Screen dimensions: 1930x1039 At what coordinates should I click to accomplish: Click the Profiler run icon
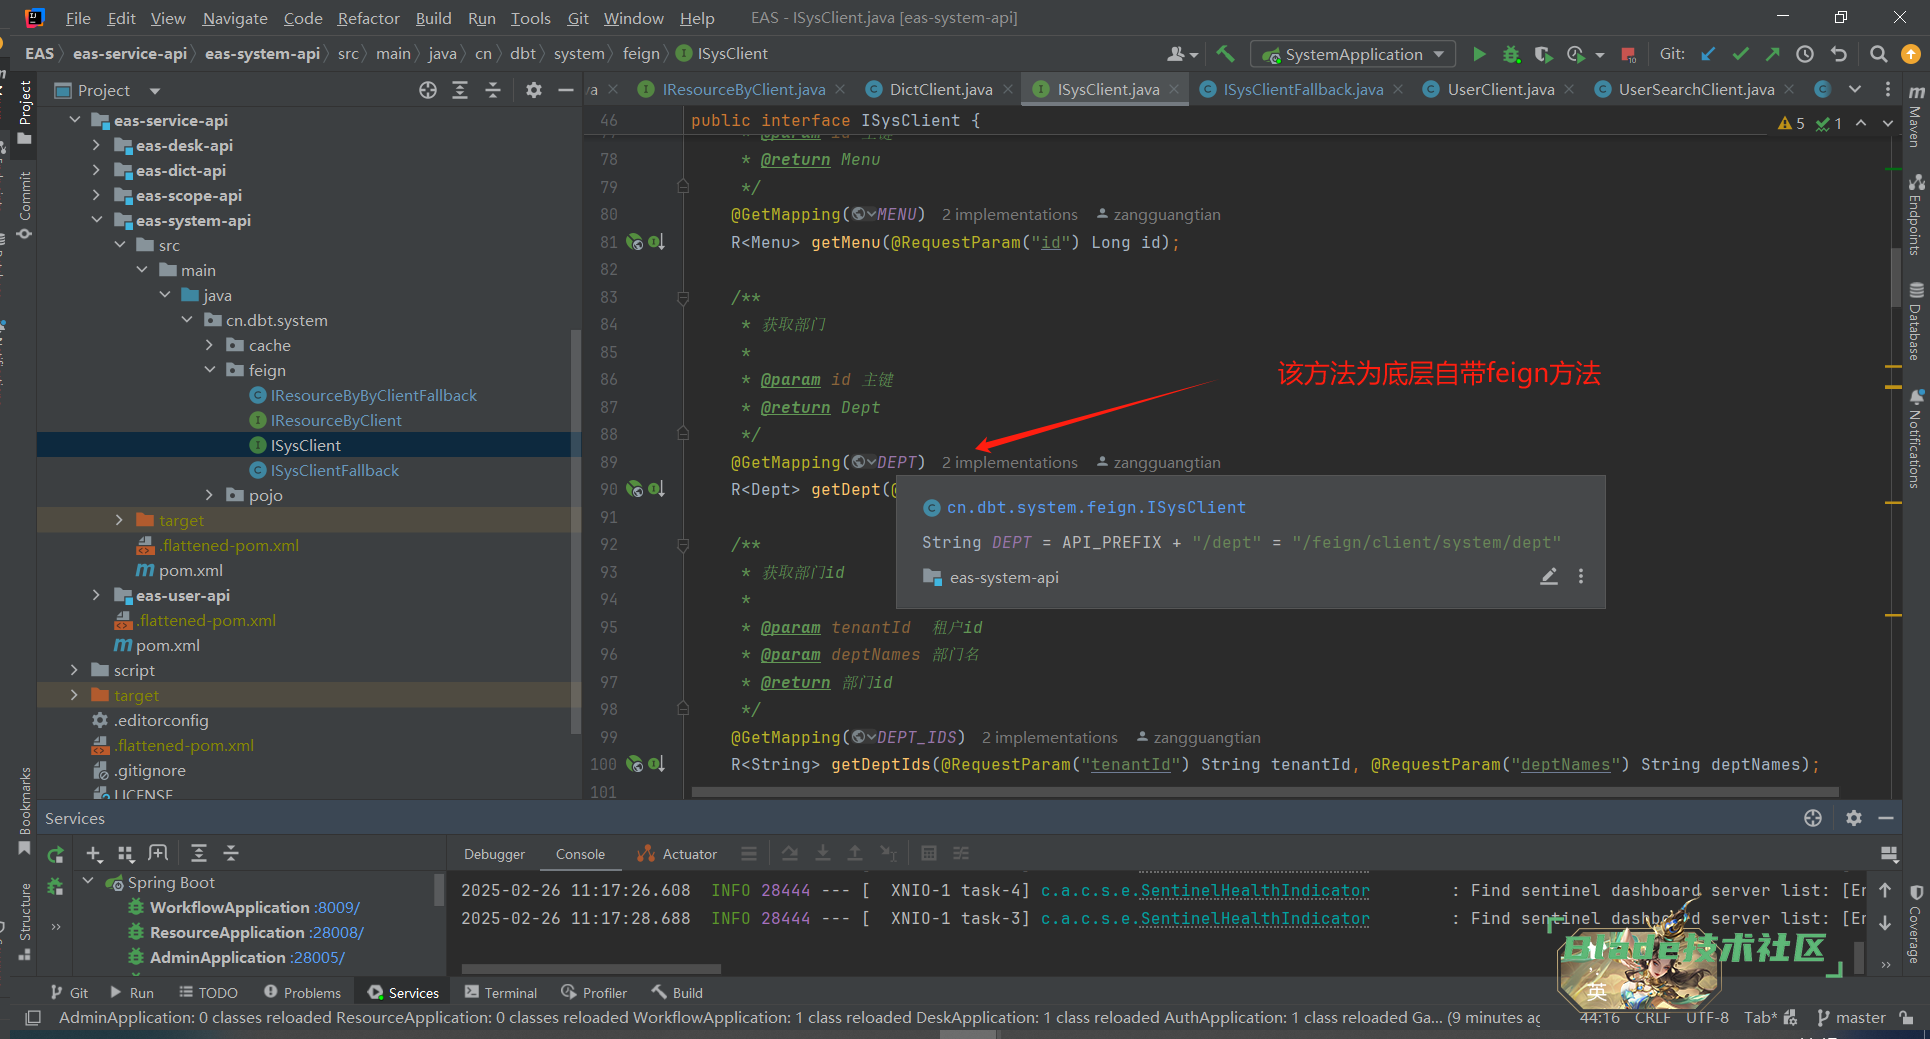click(x=1576, y=54)
